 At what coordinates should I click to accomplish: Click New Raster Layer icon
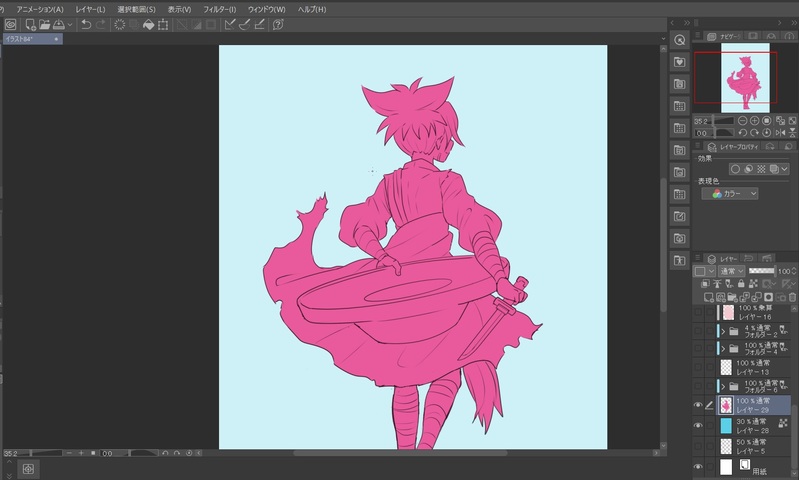click(x=708, y=297)
